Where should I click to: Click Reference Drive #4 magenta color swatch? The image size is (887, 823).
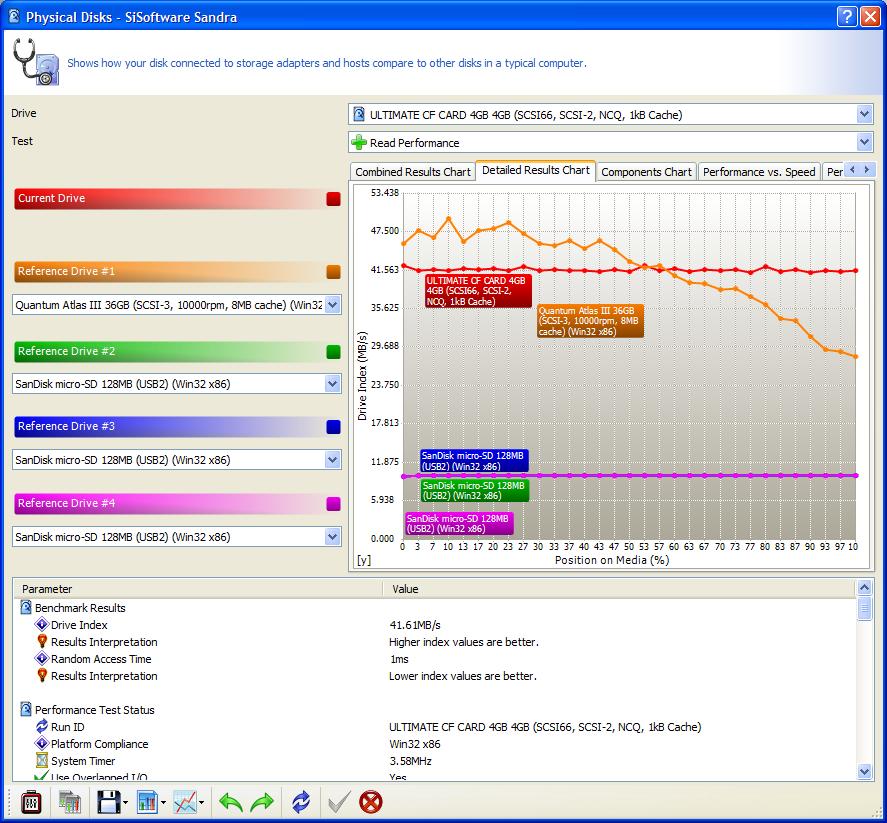point(333,504)
